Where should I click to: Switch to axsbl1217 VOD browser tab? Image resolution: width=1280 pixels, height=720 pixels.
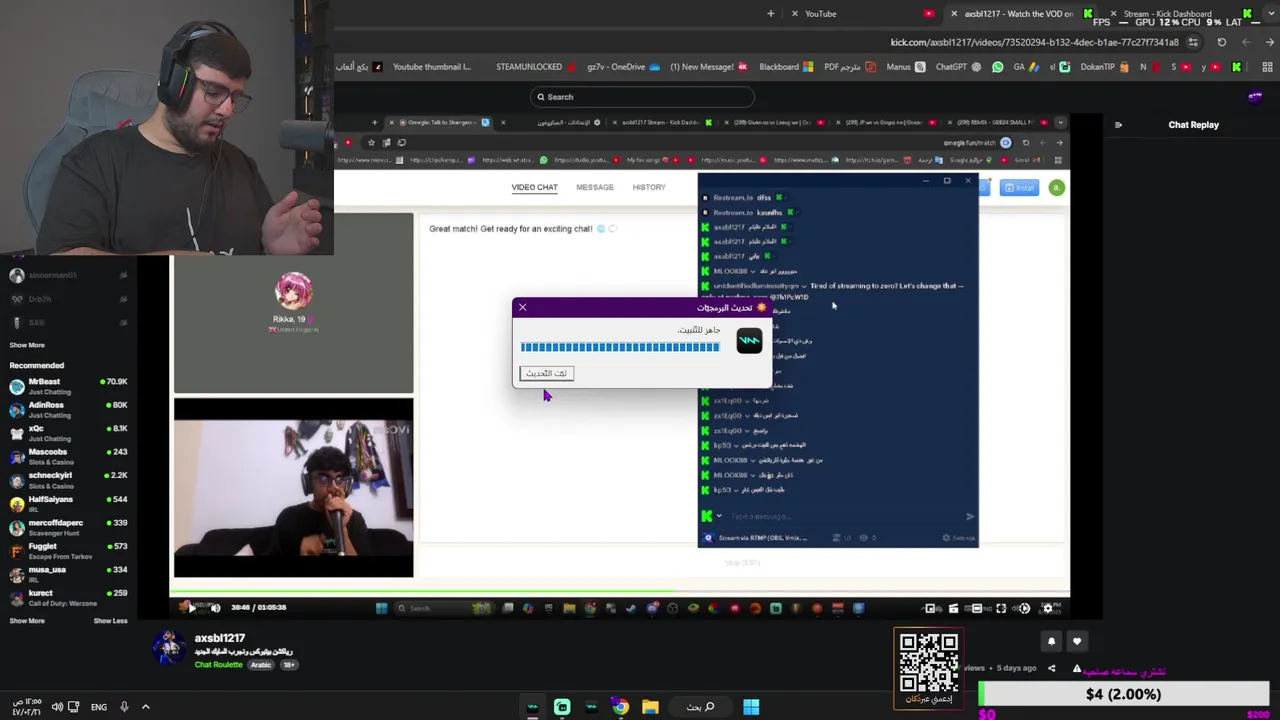pyautogui.click(x=1020, y=14)
